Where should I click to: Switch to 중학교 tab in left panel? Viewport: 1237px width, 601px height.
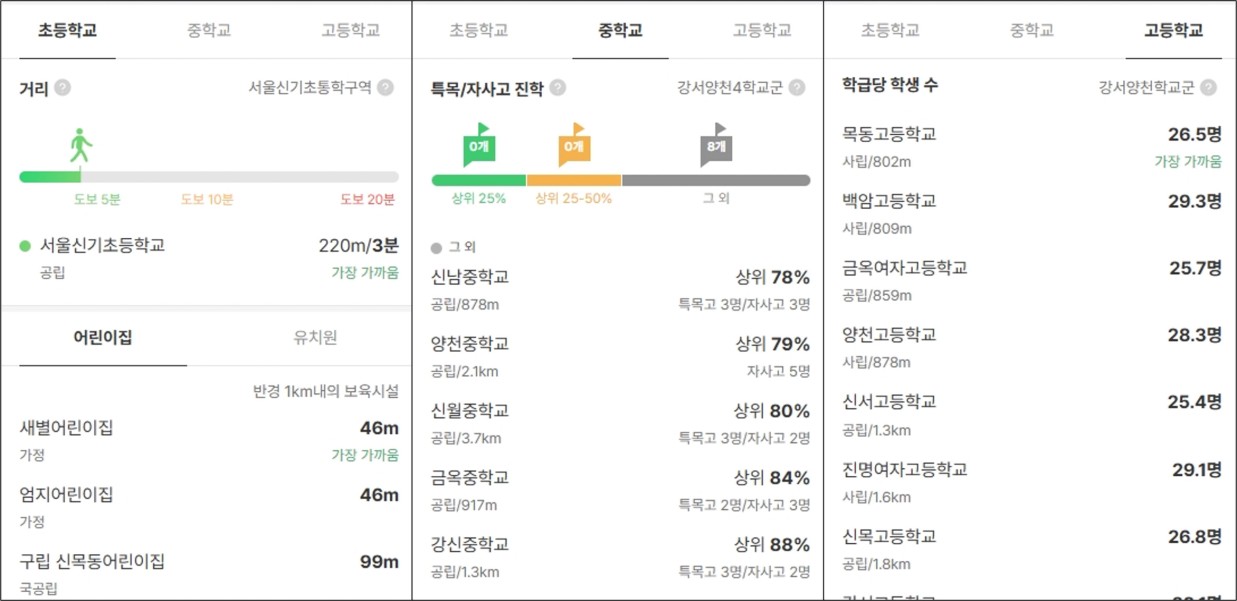[209, 30]
